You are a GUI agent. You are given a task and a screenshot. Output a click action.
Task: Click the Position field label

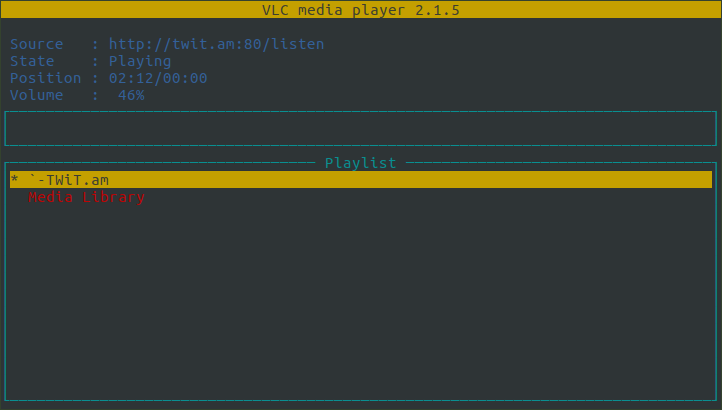pyautogui.click(x=45, y=78)
